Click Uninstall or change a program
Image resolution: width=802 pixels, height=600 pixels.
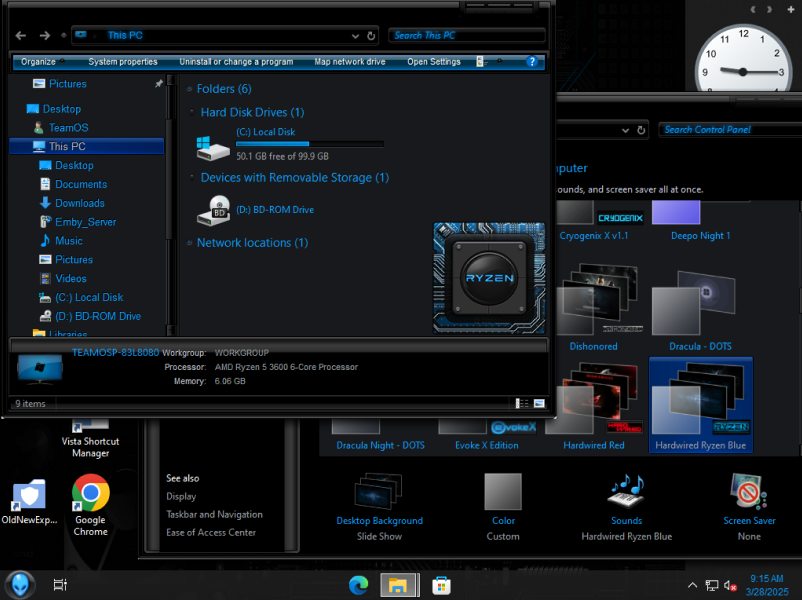point(236,62)
